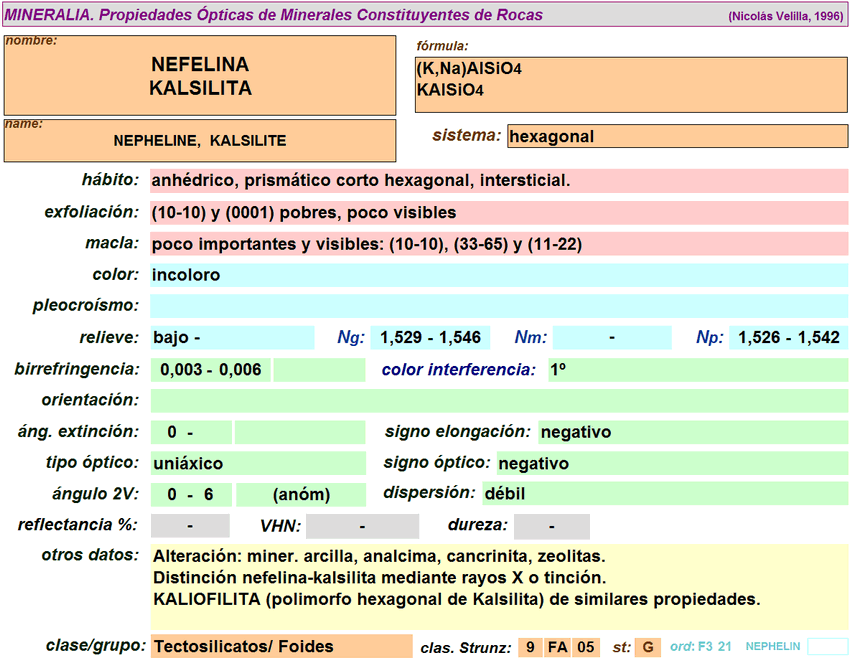Click the signo elongación field showing negativo
850x661 pixels.
[x=692, y=433]
